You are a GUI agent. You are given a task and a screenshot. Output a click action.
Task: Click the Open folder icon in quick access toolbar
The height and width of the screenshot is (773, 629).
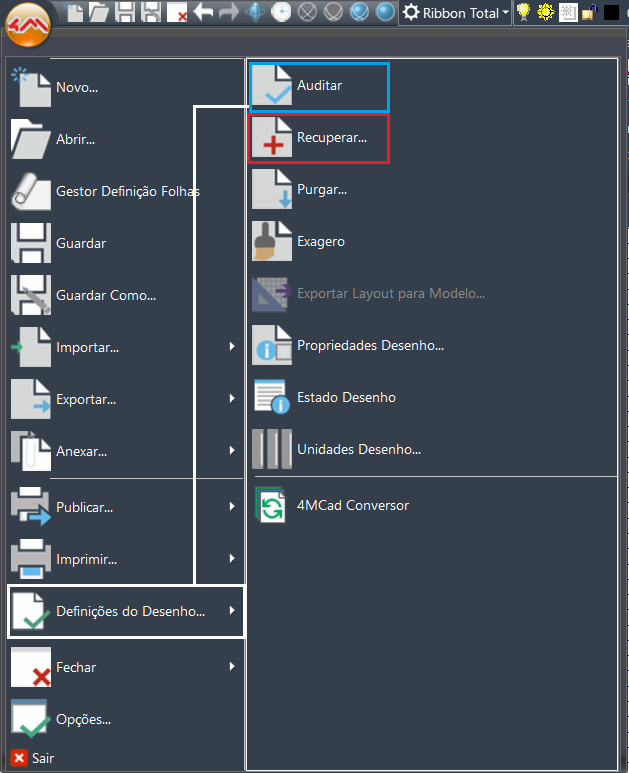[99, 12]
